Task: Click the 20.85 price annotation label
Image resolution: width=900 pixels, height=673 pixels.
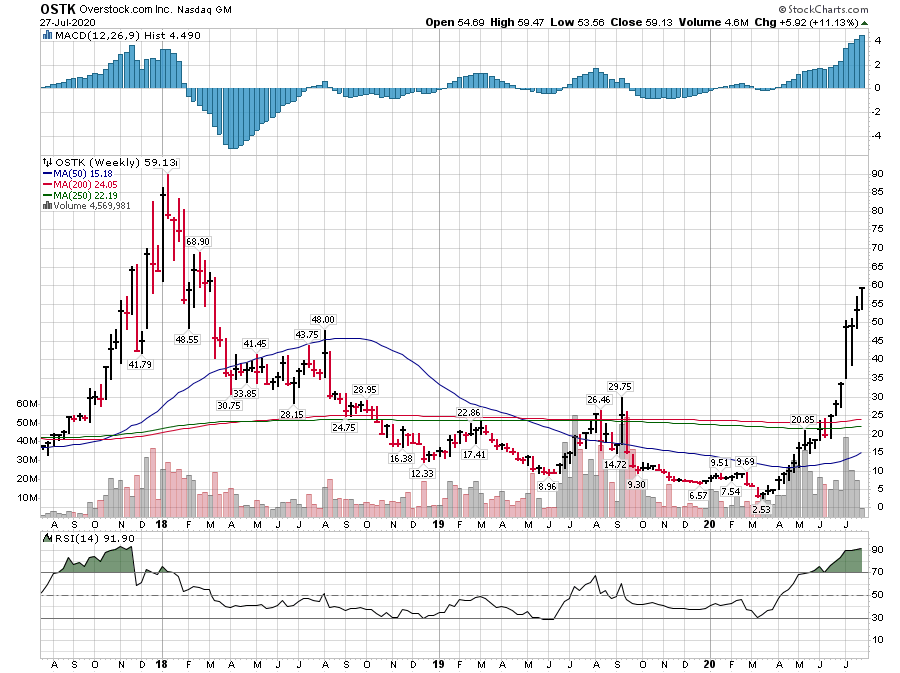Action: 803,419
